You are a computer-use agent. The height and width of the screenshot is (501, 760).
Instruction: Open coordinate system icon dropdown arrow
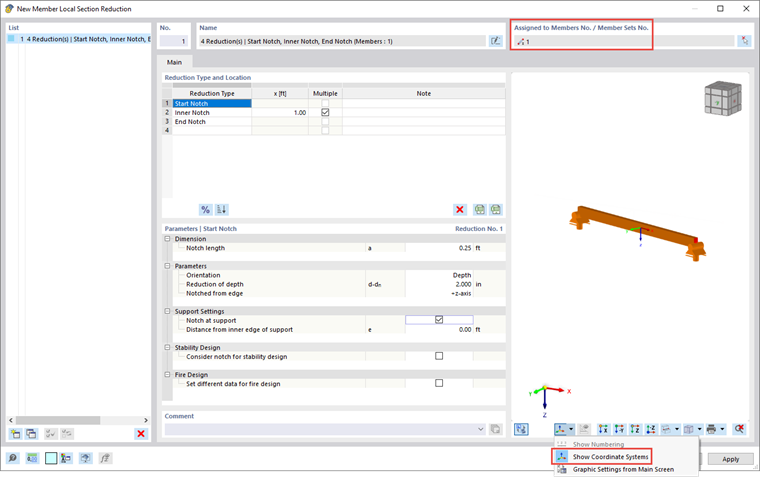571,429
